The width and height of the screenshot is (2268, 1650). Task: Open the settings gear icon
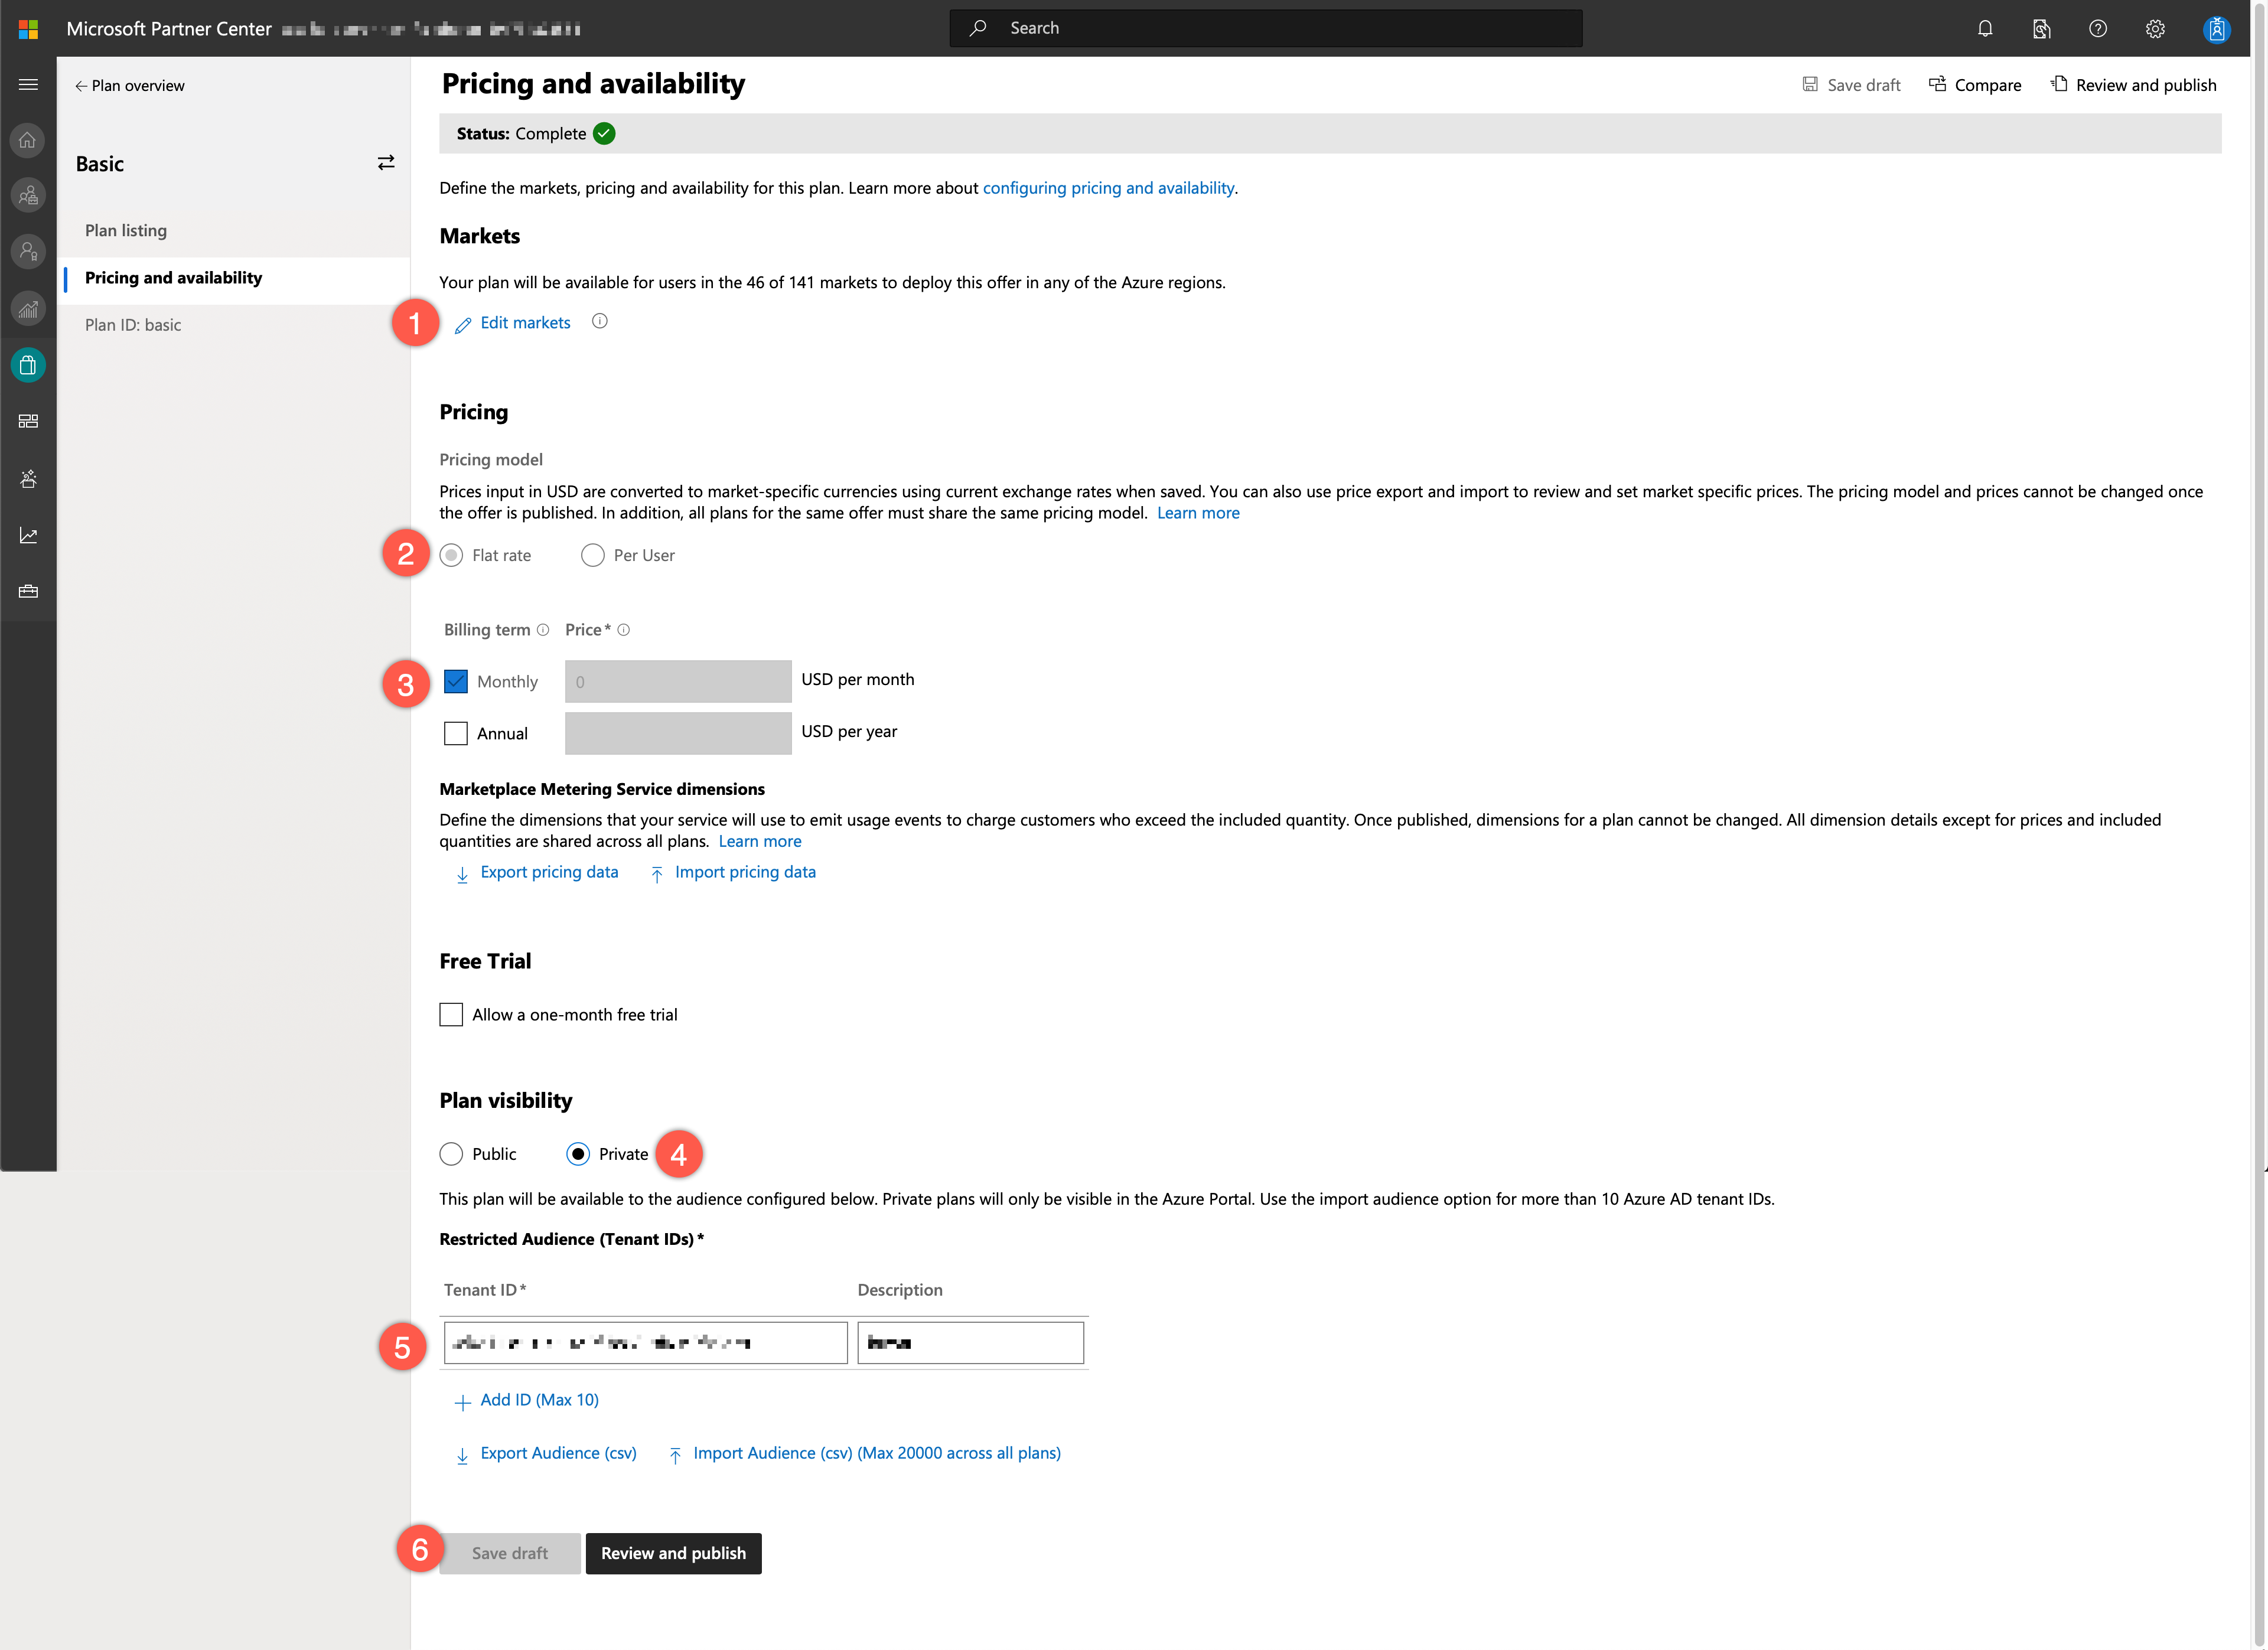2155,28
